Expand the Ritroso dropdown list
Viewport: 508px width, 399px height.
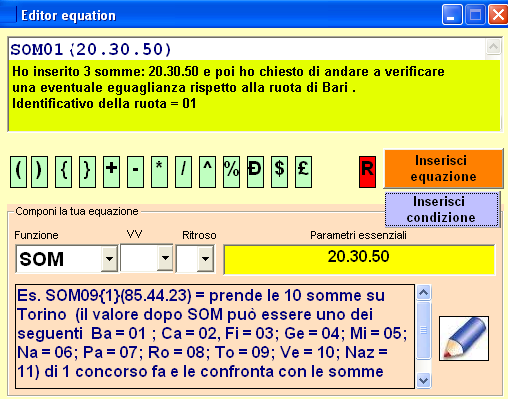[205, 259]
